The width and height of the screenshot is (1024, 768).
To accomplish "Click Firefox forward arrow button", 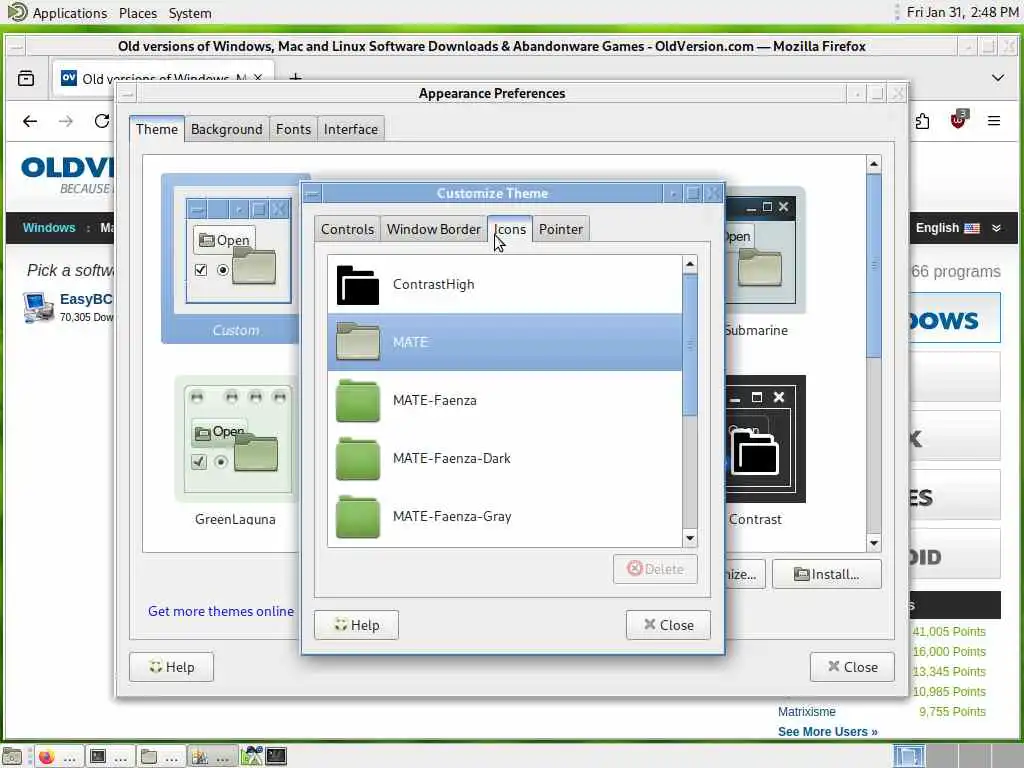I will pyautogui.click(x=66, y=121).
